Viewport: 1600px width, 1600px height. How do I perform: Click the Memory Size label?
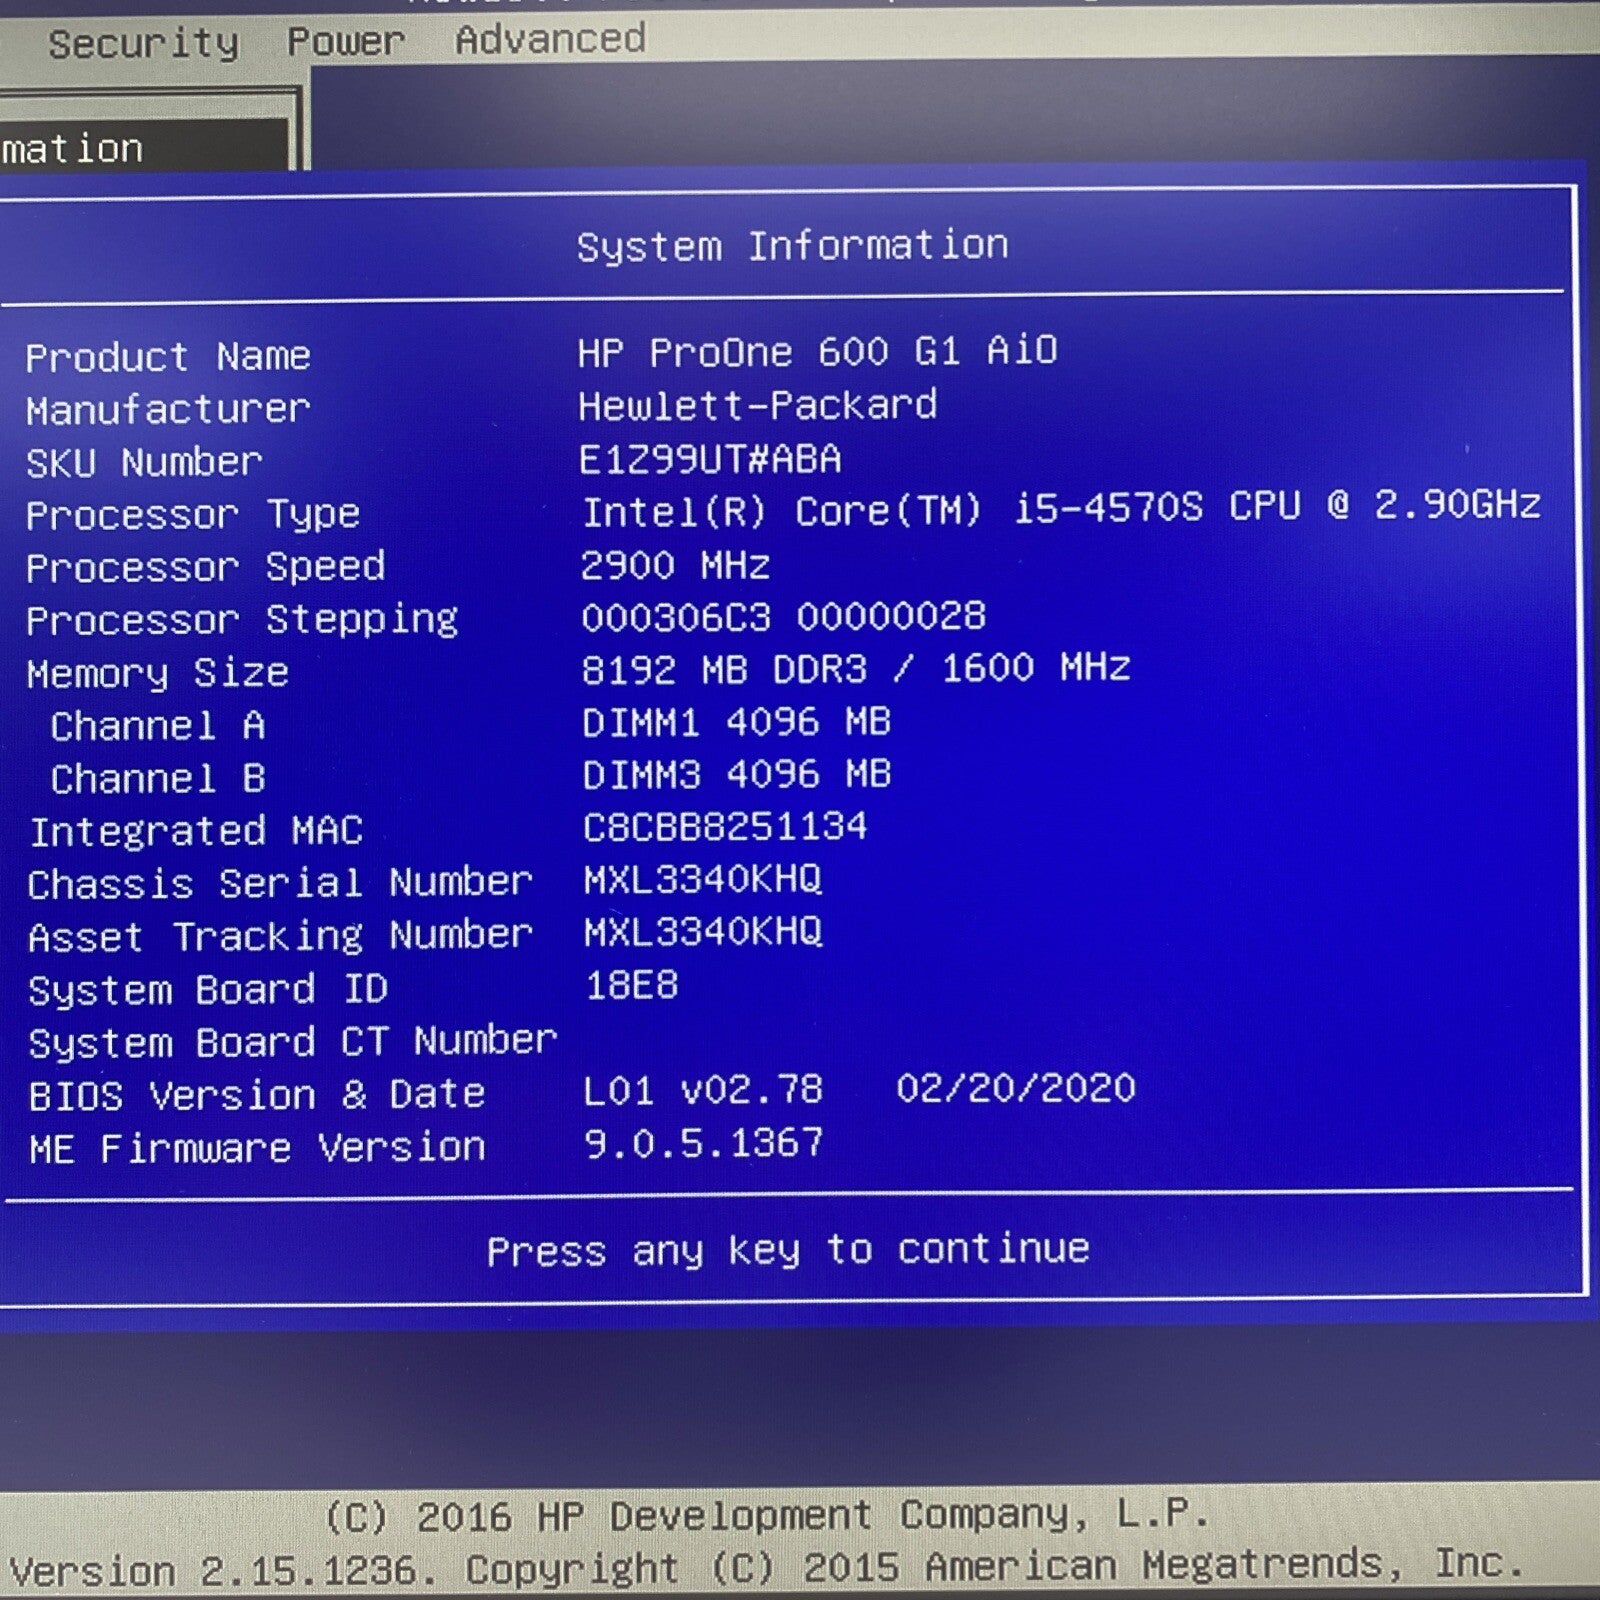click(157, 674)
